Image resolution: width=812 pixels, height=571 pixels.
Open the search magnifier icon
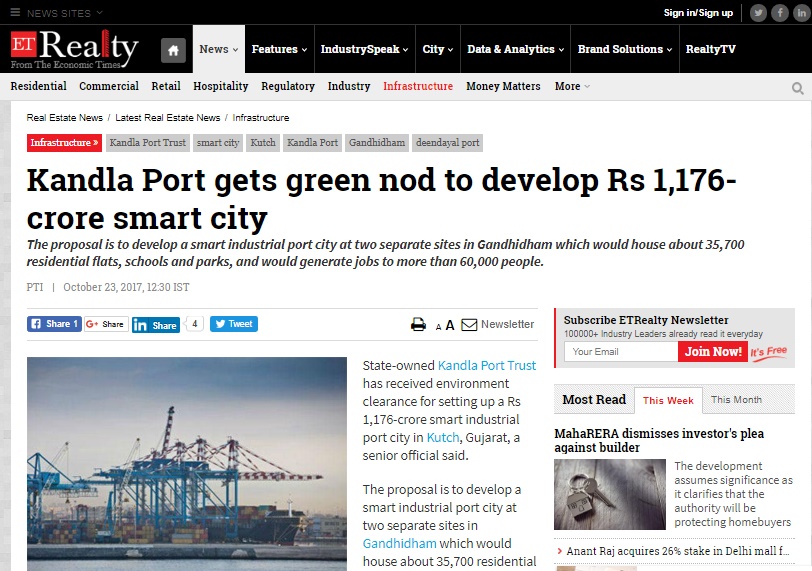click(798, 89)
